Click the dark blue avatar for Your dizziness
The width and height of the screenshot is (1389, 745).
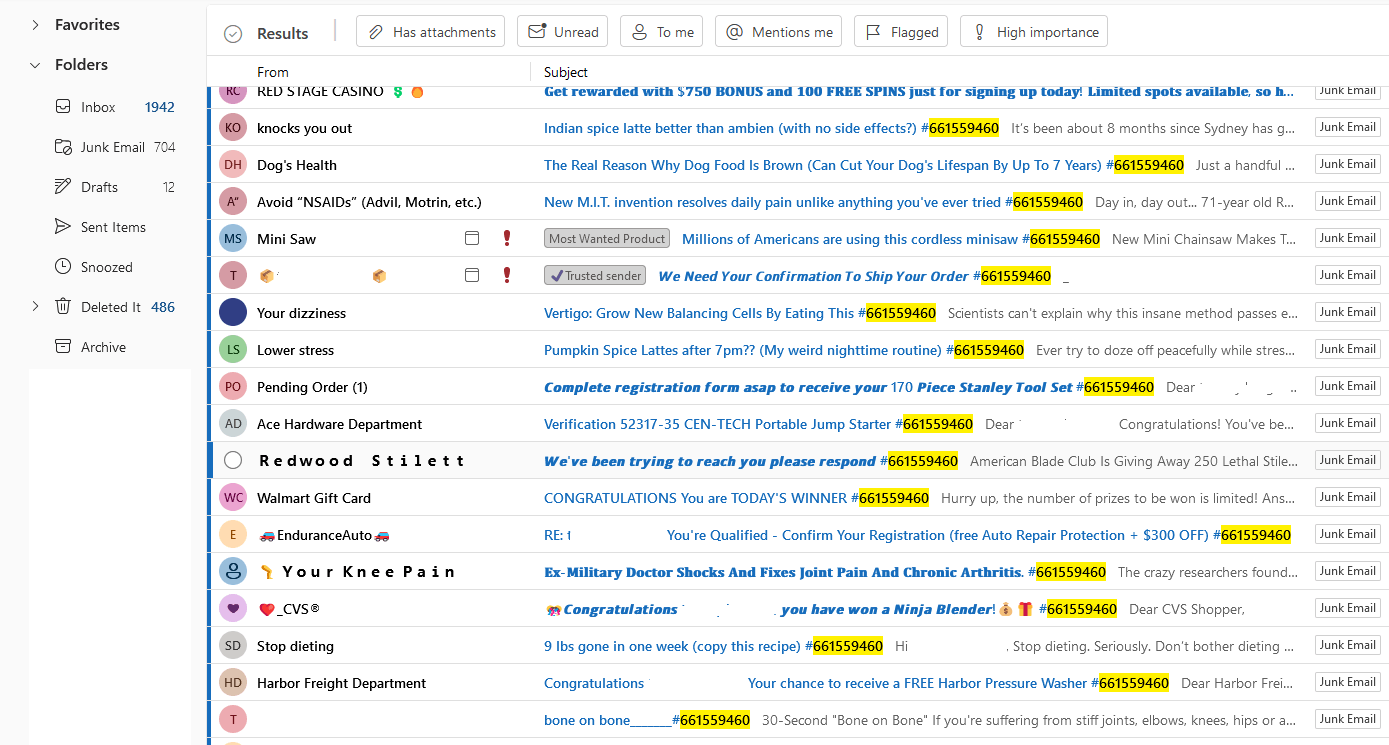coord(233,313)
